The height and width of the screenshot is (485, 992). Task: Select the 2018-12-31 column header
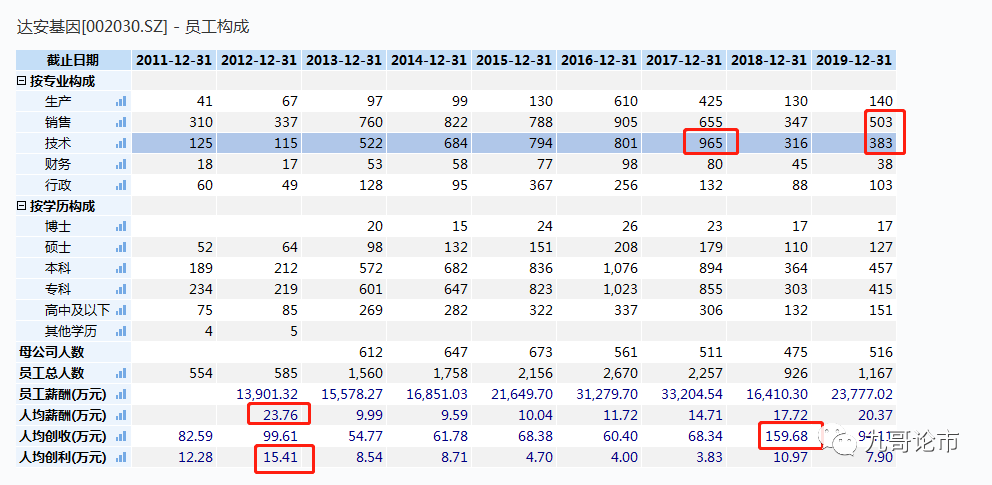pos(769,60)
